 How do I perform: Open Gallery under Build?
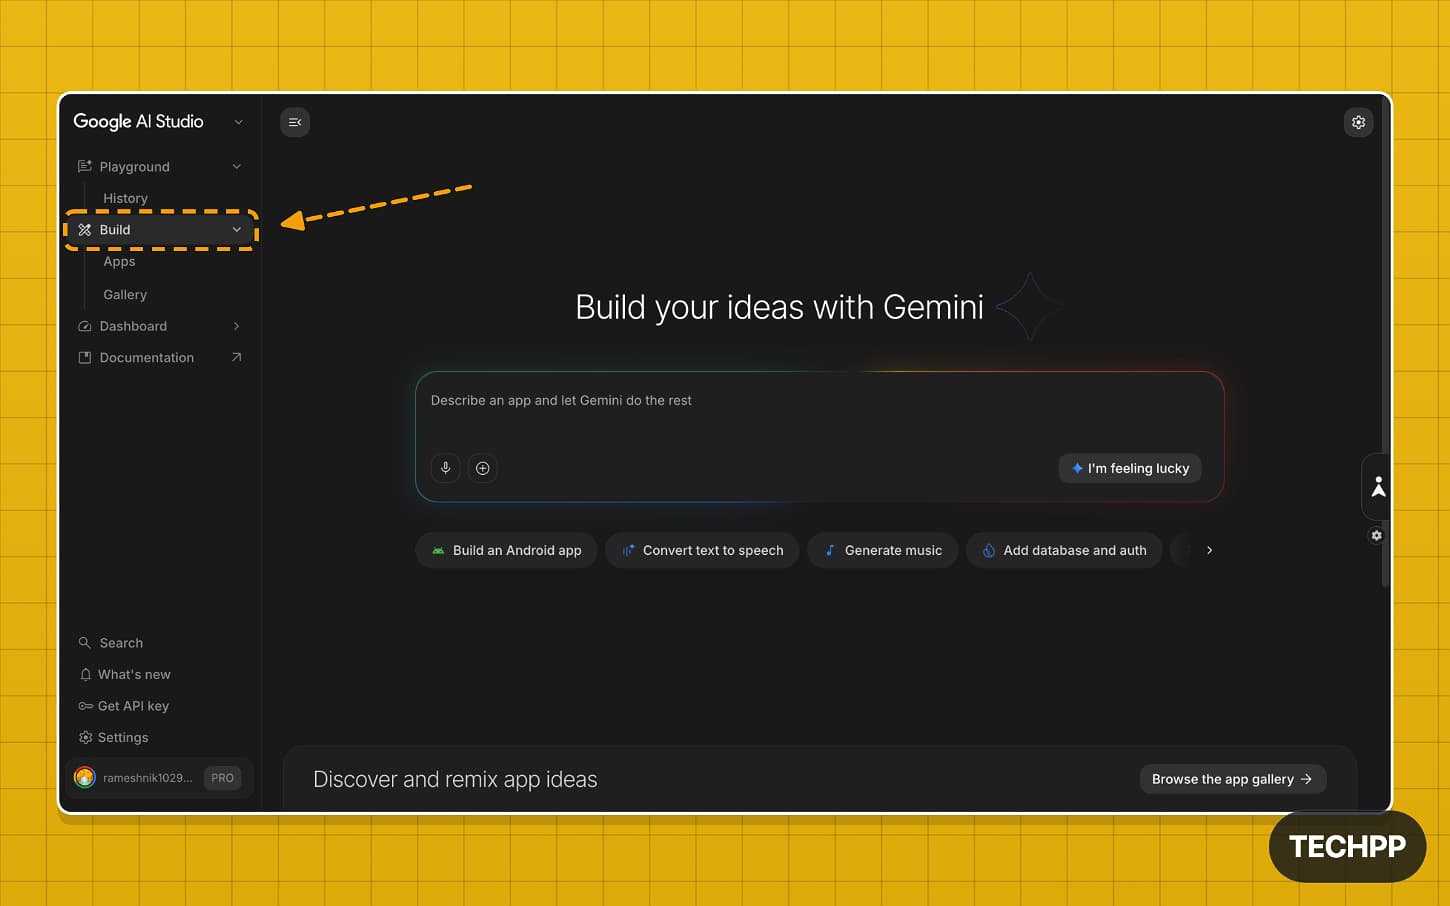point(125,294)
